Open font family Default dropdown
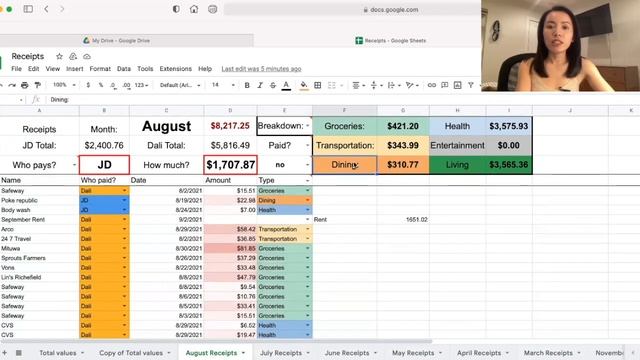Image resolution: width=640 pixels, height=360 pixels. coord(180,85)
